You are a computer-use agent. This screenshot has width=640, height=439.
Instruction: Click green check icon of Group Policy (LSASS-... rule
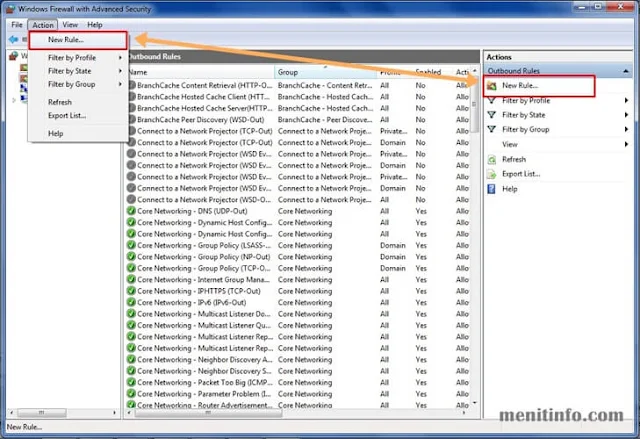[131, 245]
